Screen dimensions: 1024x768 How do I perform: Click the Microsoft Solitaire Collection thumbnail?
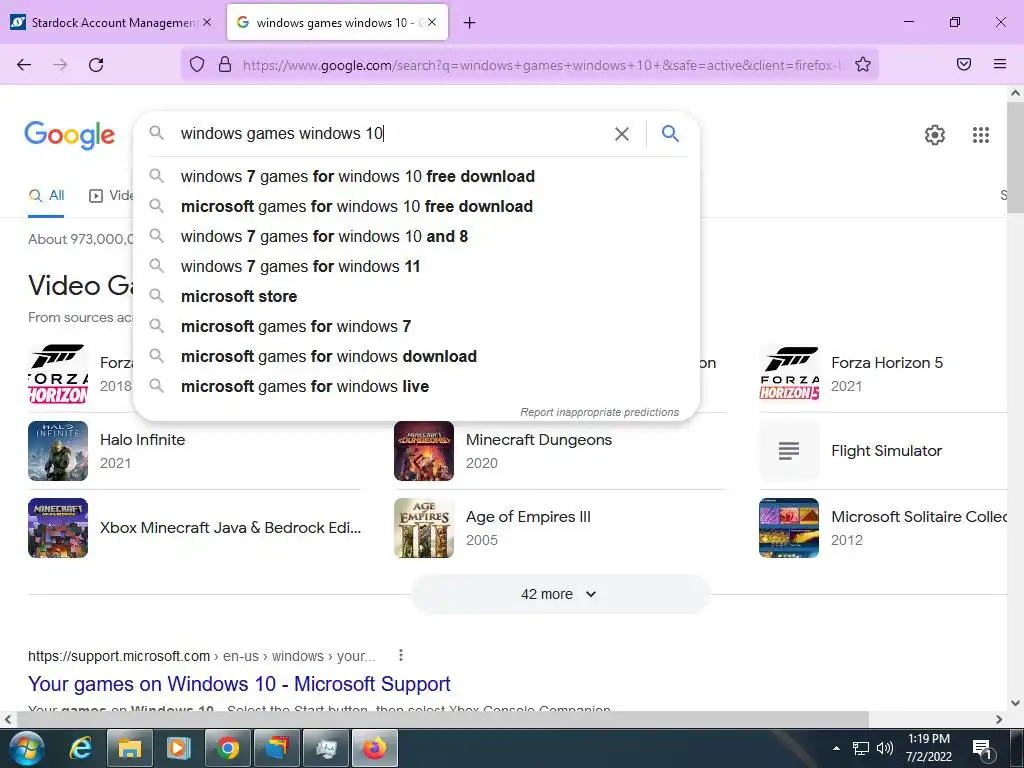coord(789,528)
